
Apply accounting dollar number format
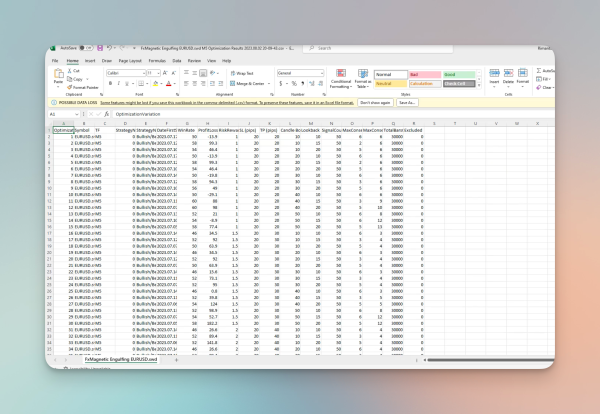[x=281, y=83]
